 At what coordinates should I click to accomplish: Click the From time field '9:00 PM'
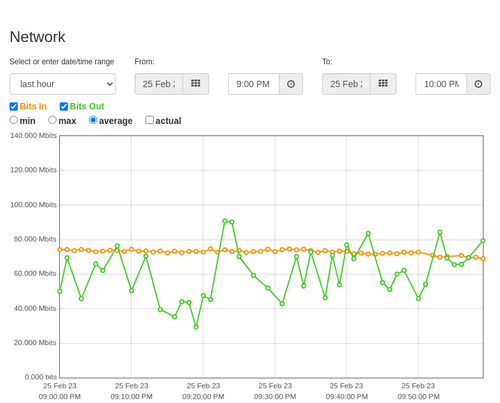tap(254, 84)
